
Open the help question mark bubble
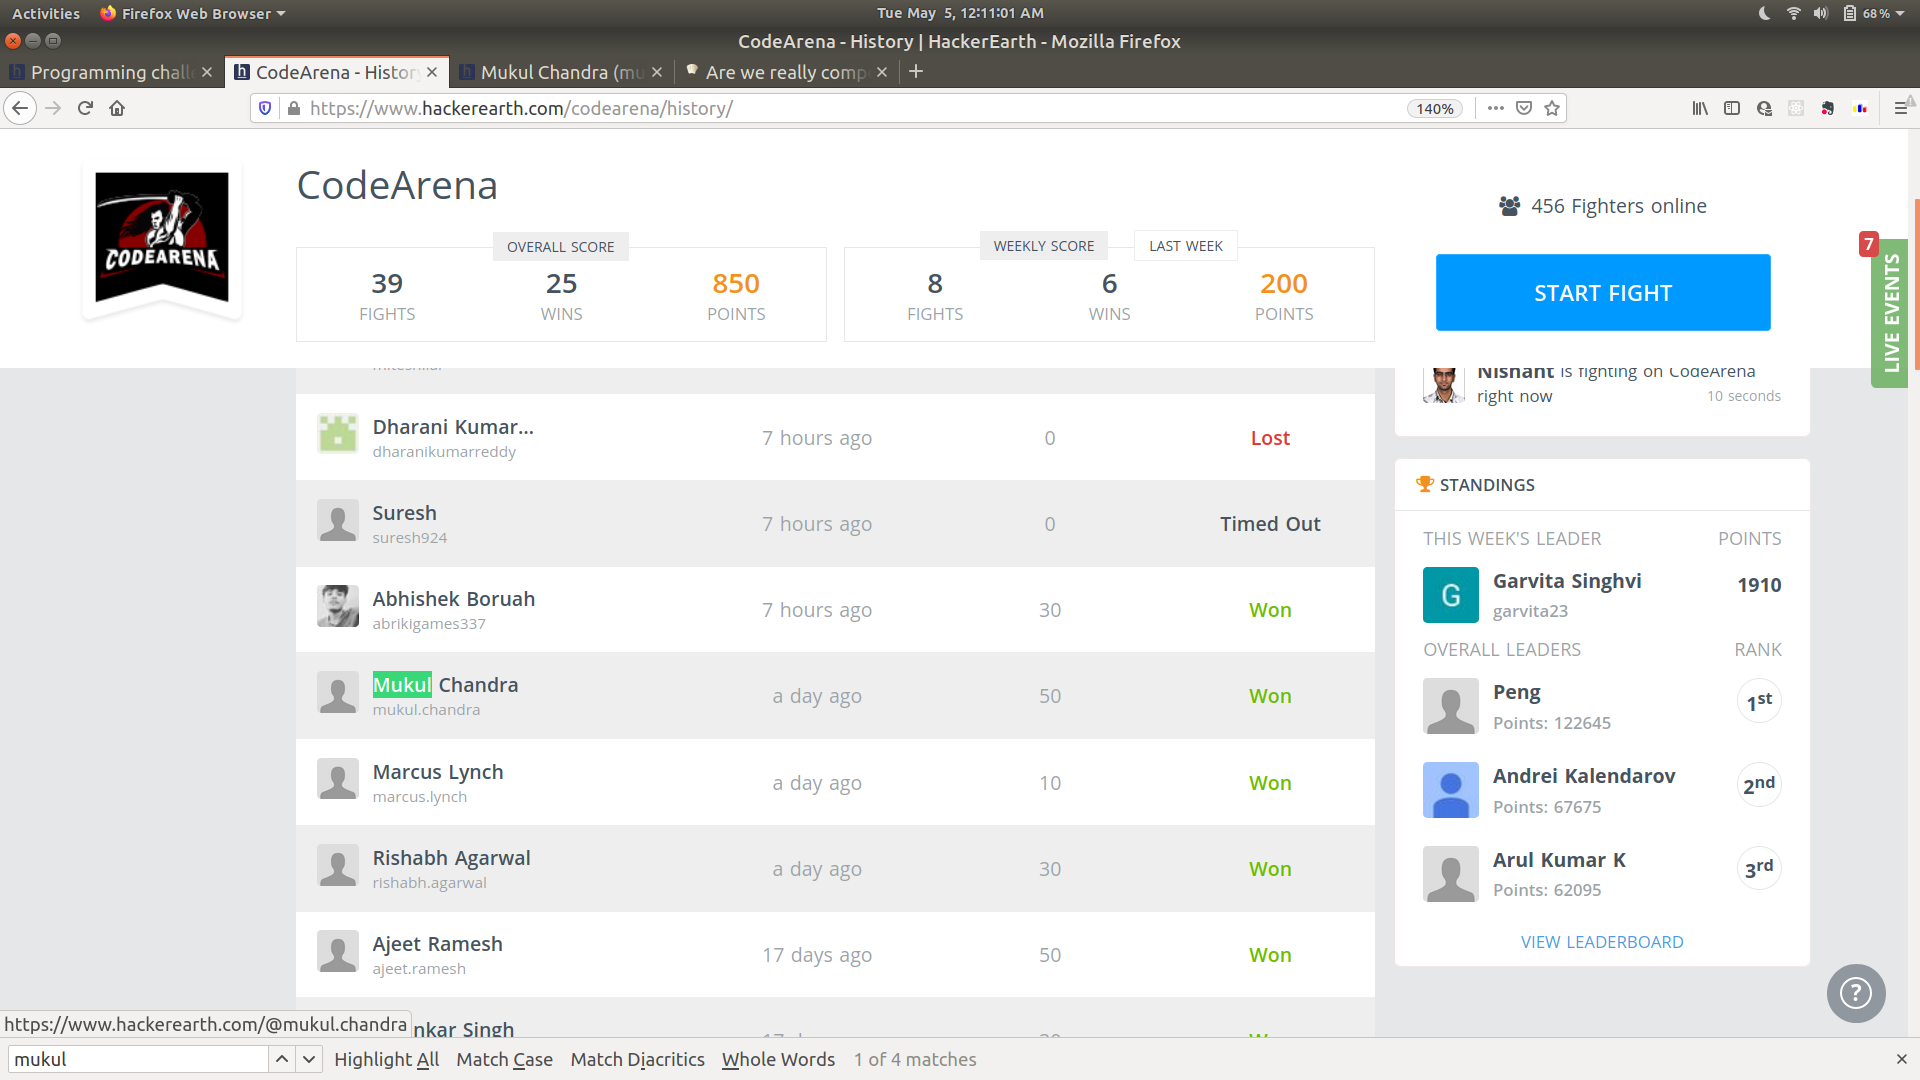[x=1855, y=993]
